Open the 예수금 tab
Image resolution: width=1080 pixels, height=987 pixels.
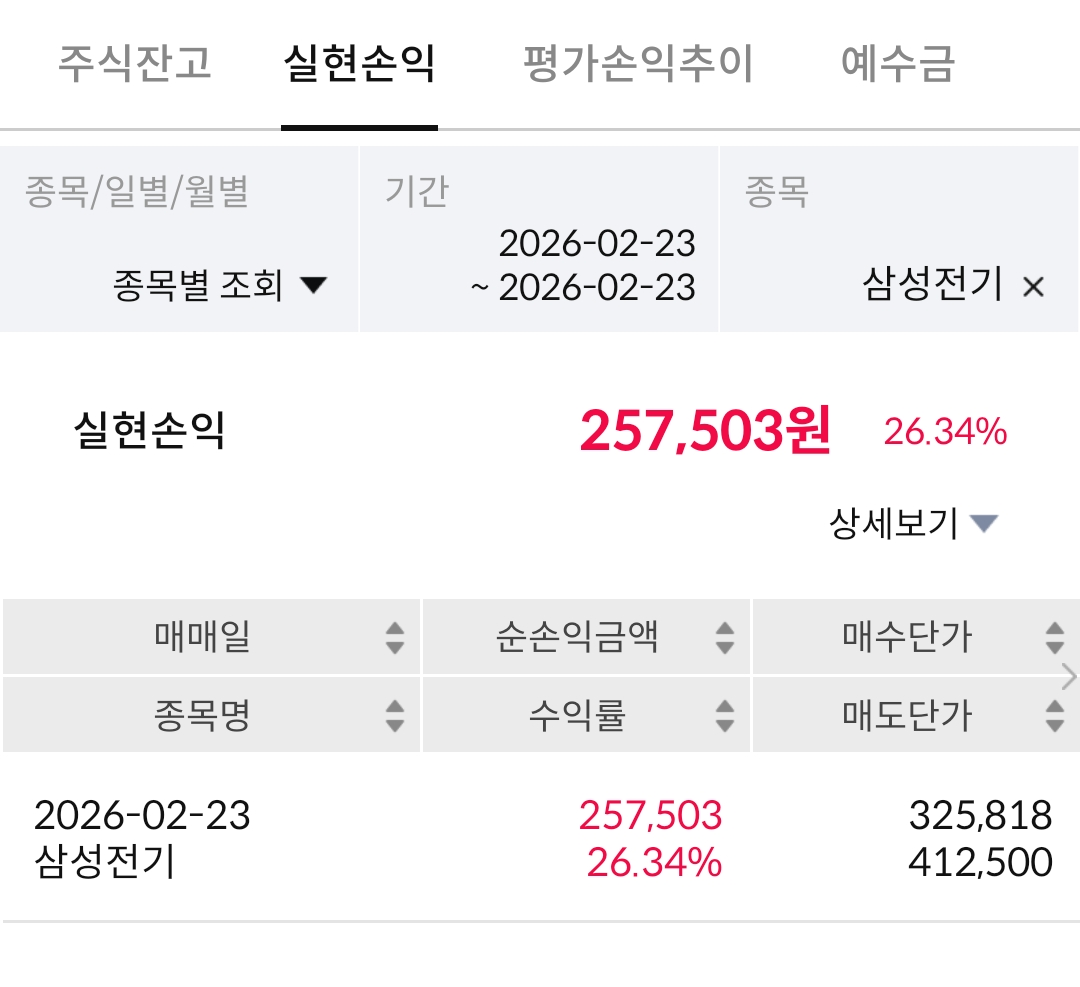coord(898,64)
